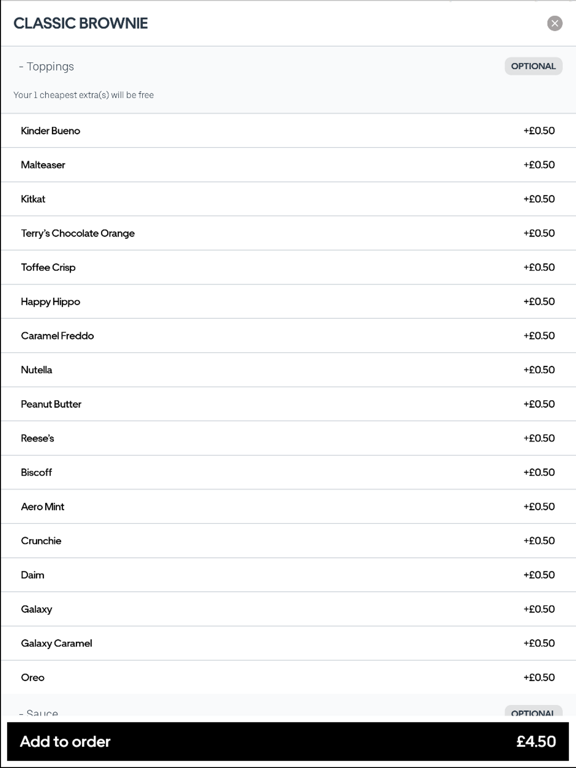Viewport: 576px width, 768px height.
Task: Add Galaxy Caramel topping
Action: (288, 643)
